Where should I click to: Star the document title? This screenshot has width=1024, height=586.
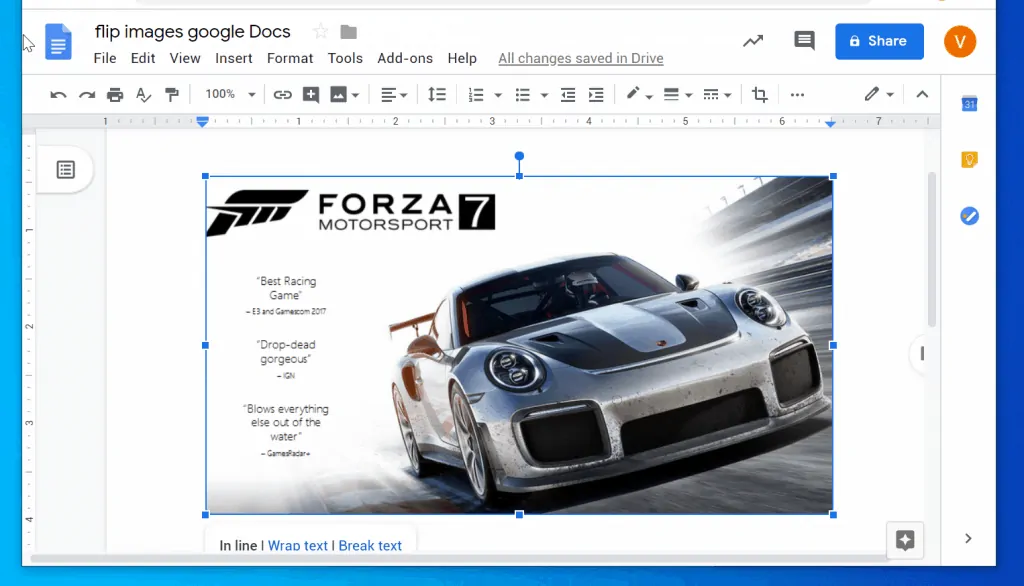coord(320,31)
